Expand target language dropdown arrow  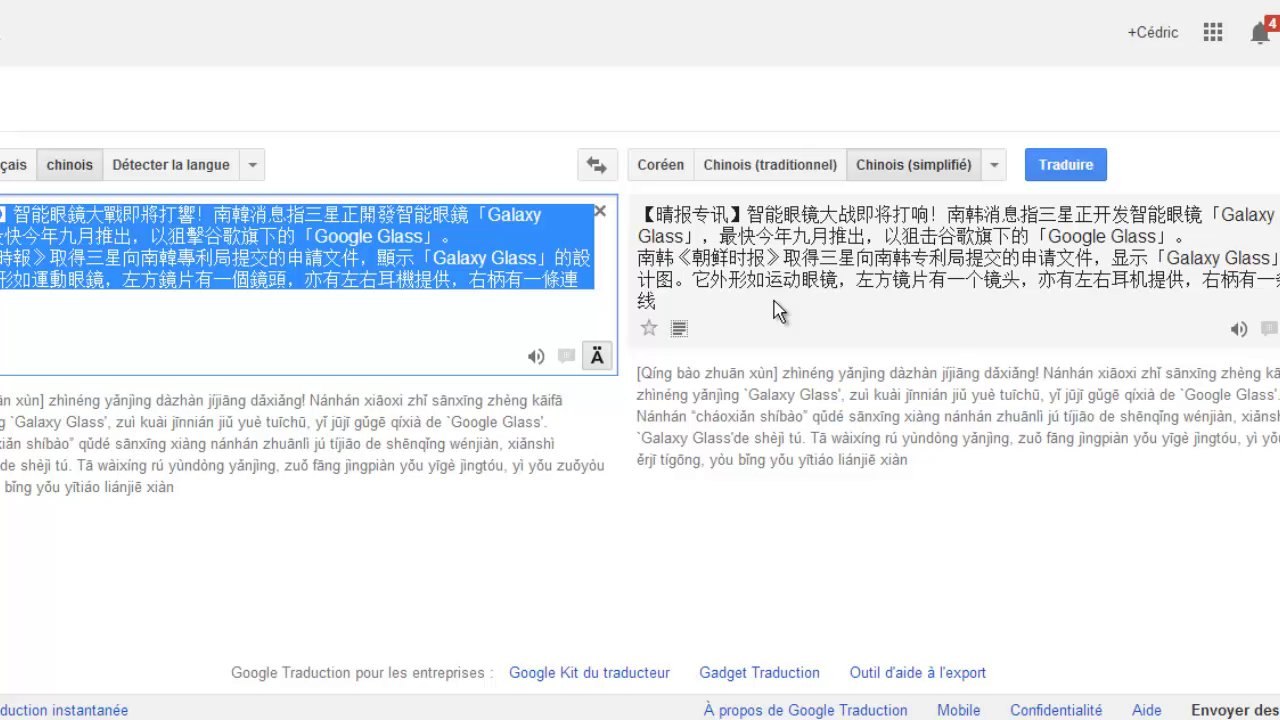994,165
